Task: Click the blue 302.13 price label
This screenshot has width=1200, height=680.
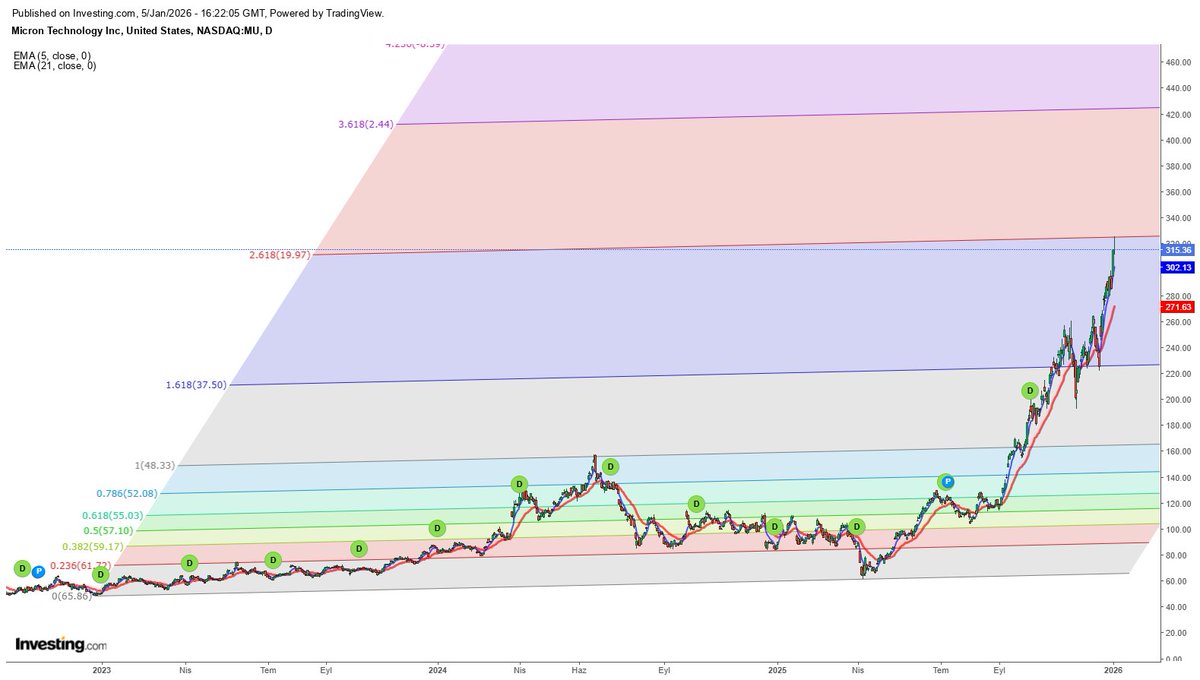Action: click(1178, 267)
